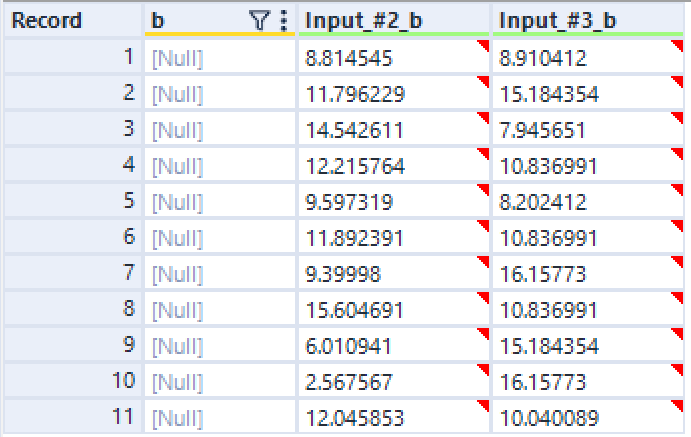Click cell value 7.945651

click(542, 130)
